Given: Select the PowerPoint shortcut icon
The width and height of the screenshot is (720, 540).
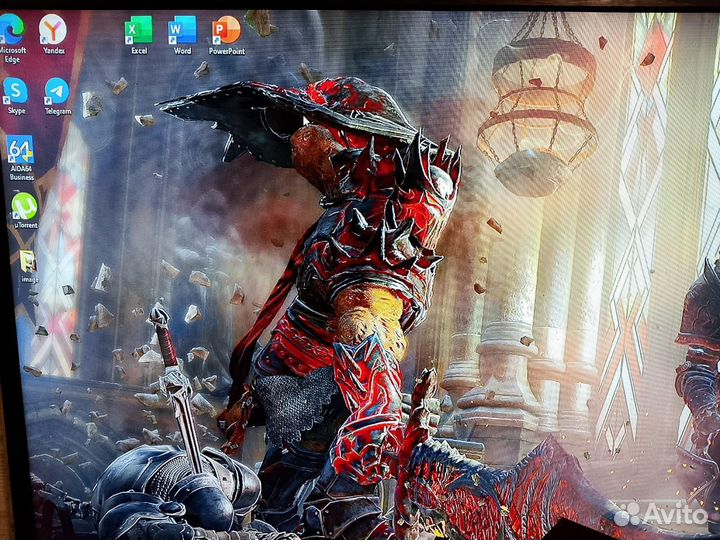Looking at the screenshot, I should 226,30.
